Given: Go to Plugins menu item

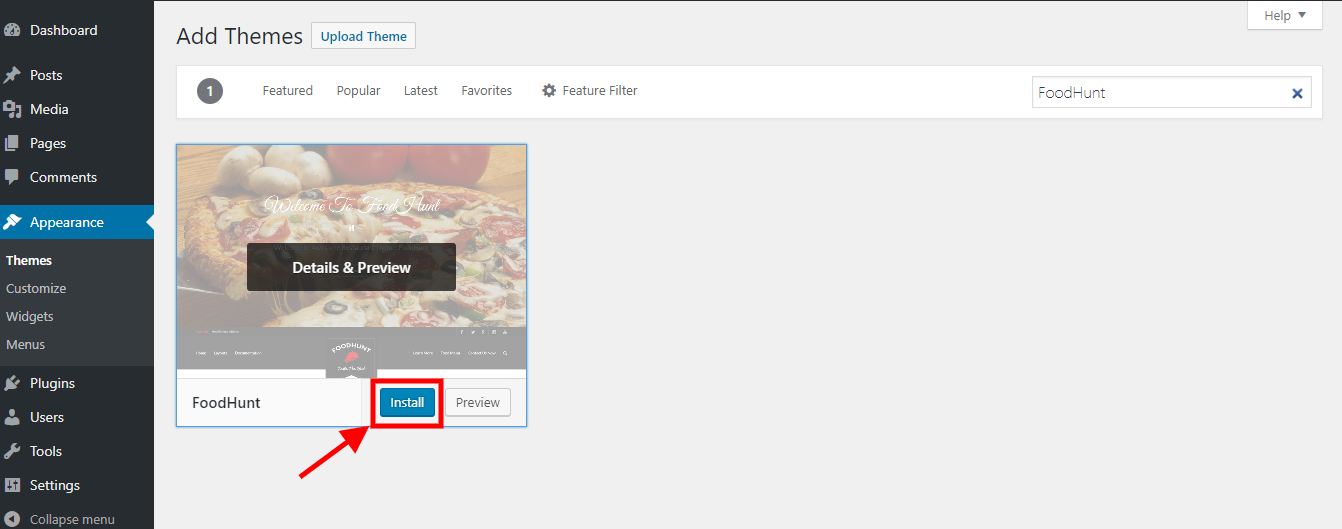Looking at the screenshot, I should point(77,383).
